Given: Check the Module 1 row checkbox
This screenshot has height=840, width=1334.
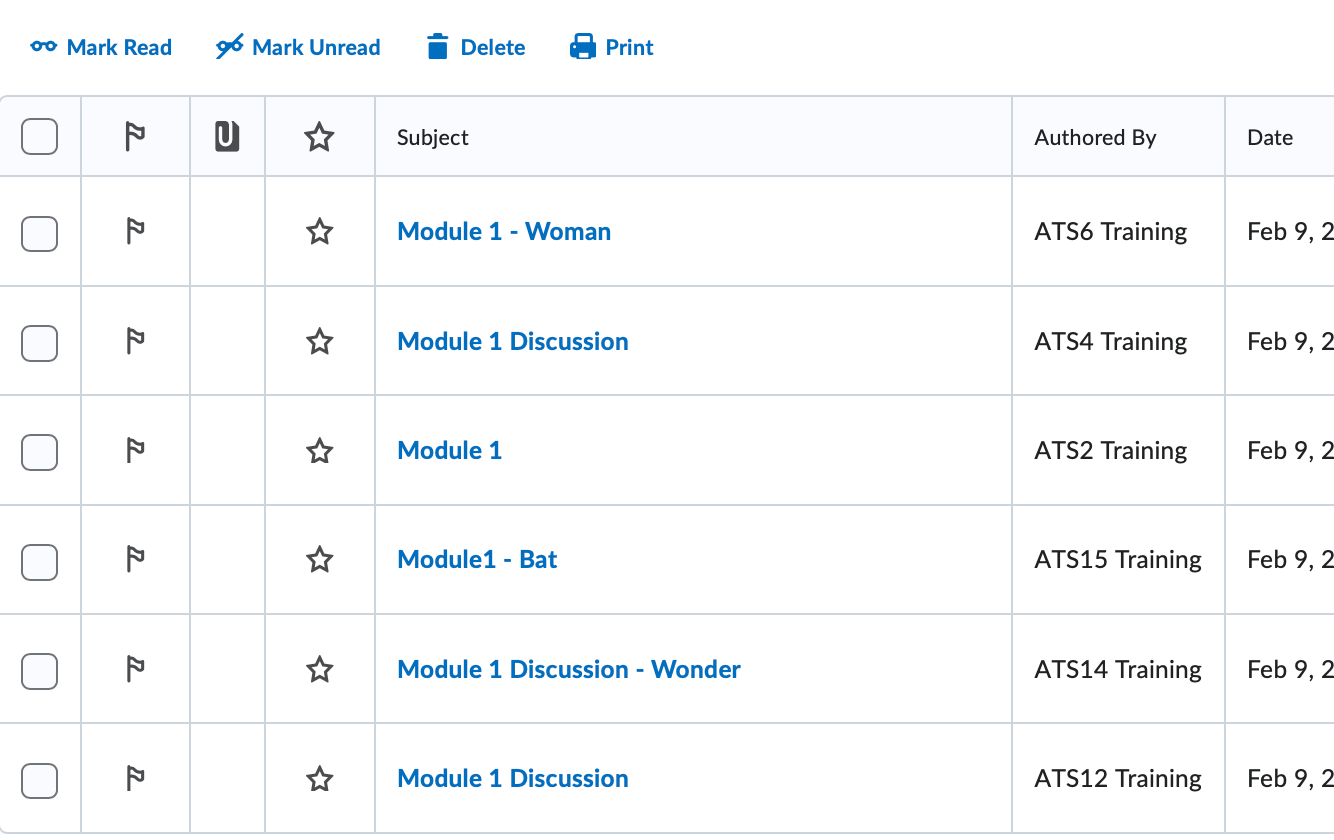Looking at the screenshot, I should [x=40, y=451].
